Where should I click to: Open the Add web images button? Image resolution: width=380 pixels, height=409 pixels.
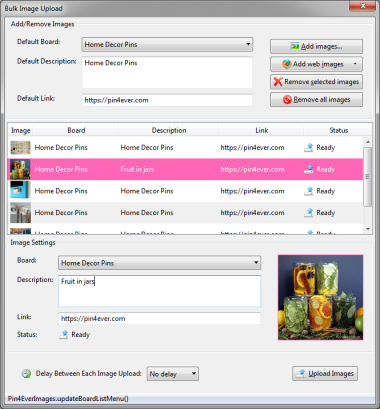(x=316, y=64)
